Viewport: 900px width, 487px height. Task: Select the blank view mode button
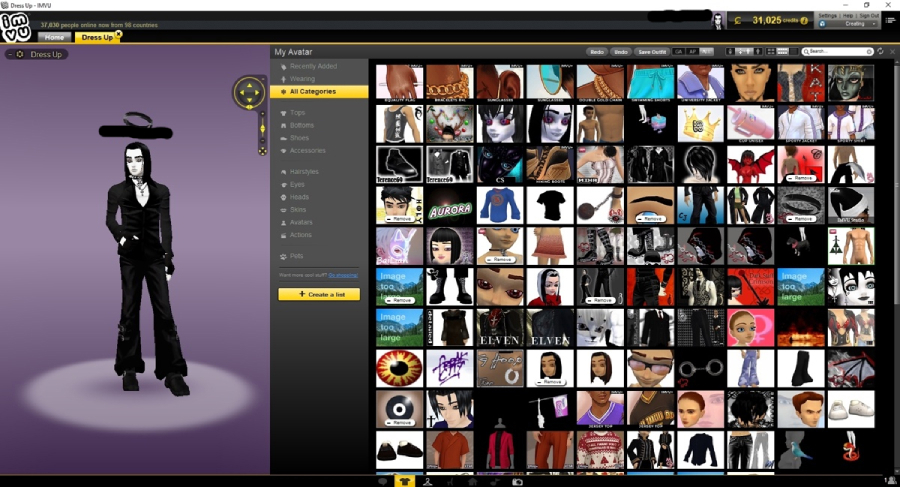pyautogui.click(x=794, y=52)
